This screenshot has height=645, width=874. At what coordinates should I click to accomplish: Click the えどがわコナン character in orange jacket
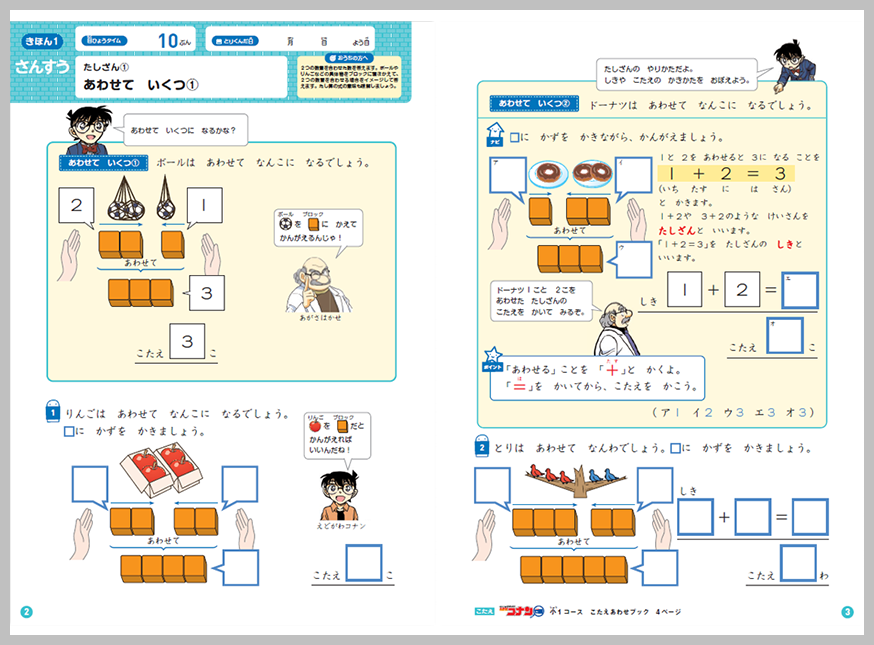[339, 496]
